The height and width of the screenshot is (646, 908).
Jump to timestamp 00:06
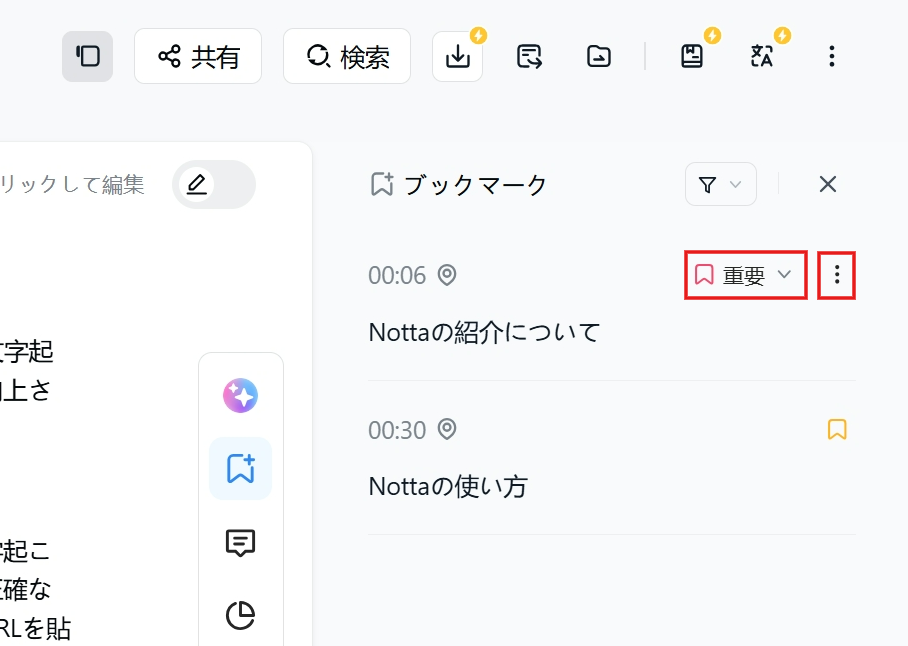[397, 275]
